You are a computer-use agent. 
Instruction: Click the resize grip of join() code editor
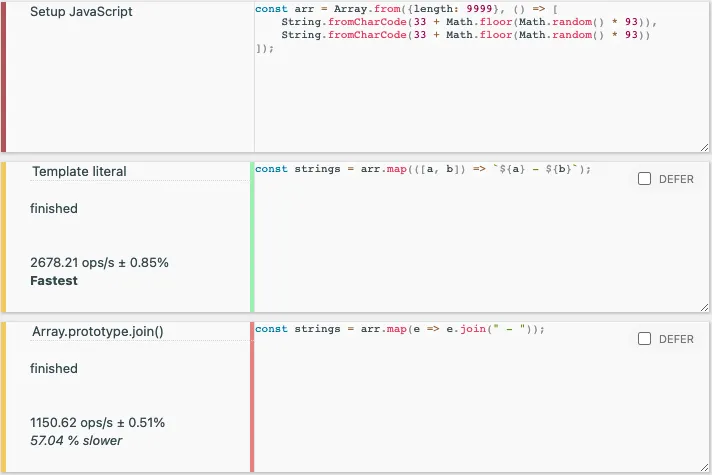[x=704, y=467]
